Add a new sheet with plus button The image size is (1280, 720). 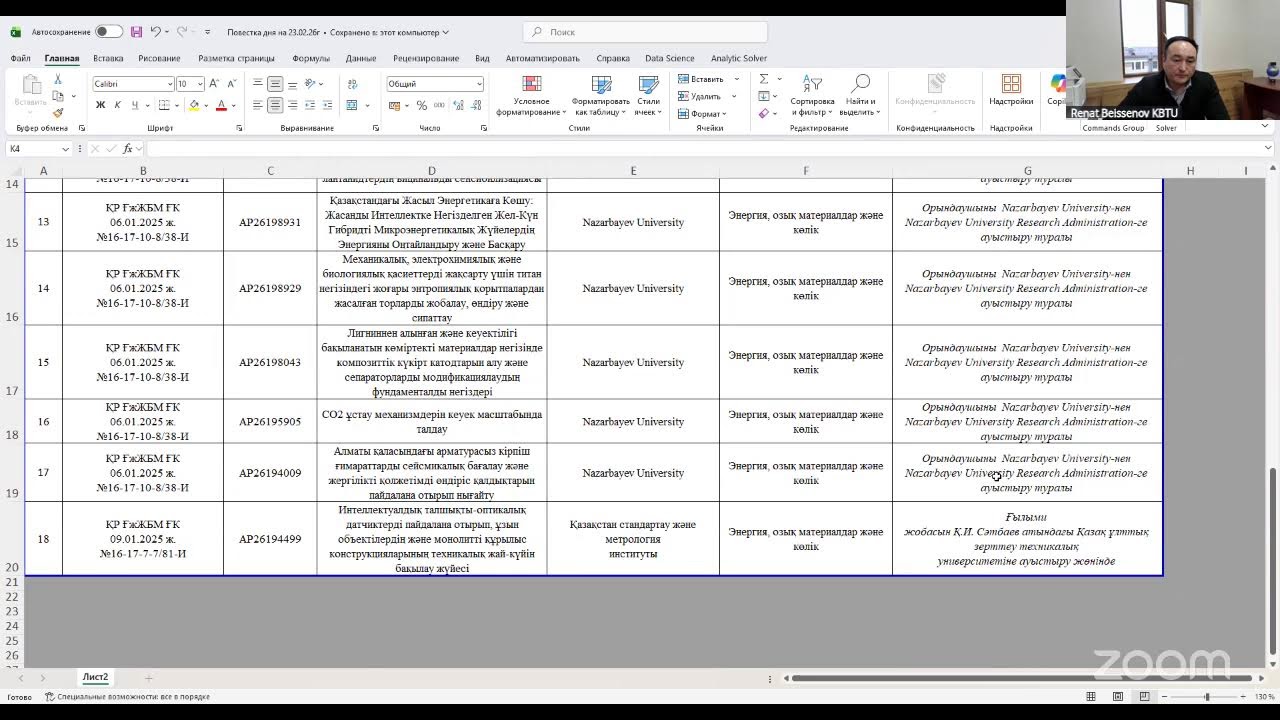148,678
